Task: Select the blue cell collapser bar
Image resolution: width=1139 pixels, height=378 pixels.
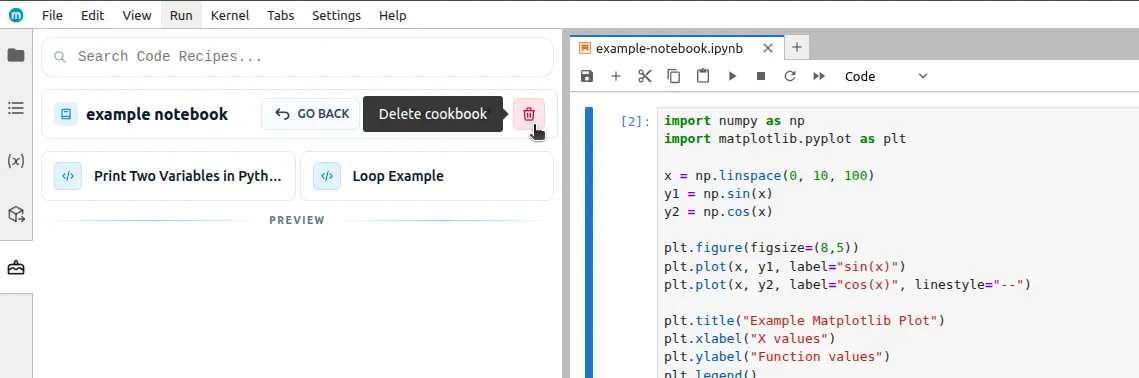Action: click(x=589, y=243)
